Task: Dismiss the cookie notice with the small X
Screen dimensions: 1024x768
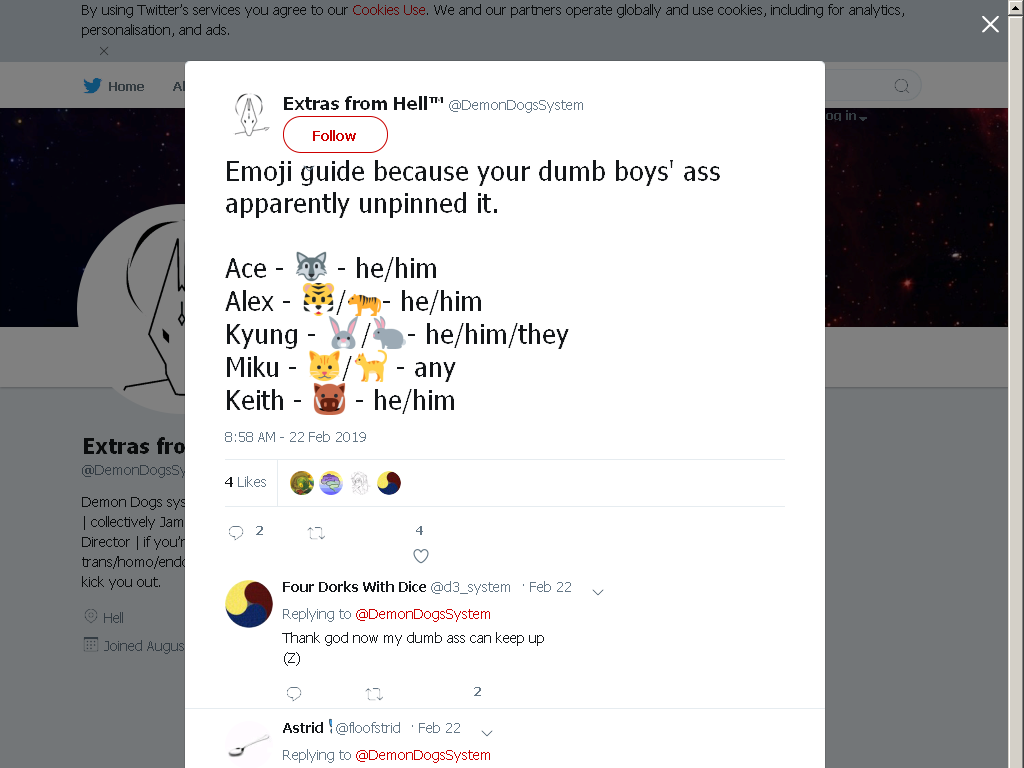Action: coord(104,50)
